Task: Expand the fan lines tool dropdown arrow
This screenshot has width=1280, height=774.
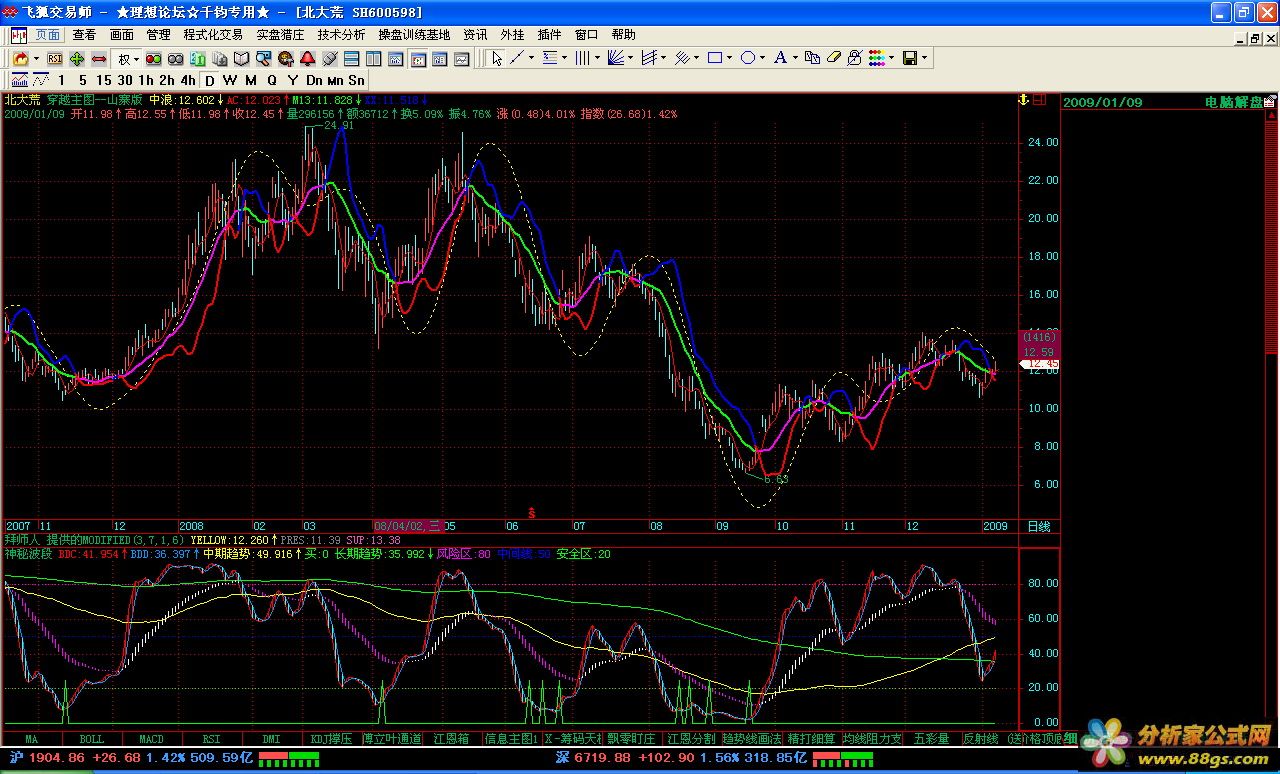Action: pos(630,58)
